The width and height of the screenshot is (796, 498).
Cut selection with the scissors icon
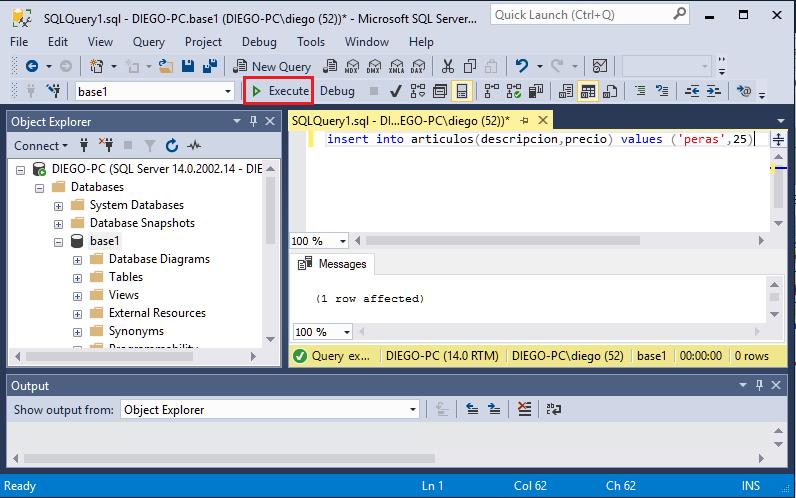(447, 66)
